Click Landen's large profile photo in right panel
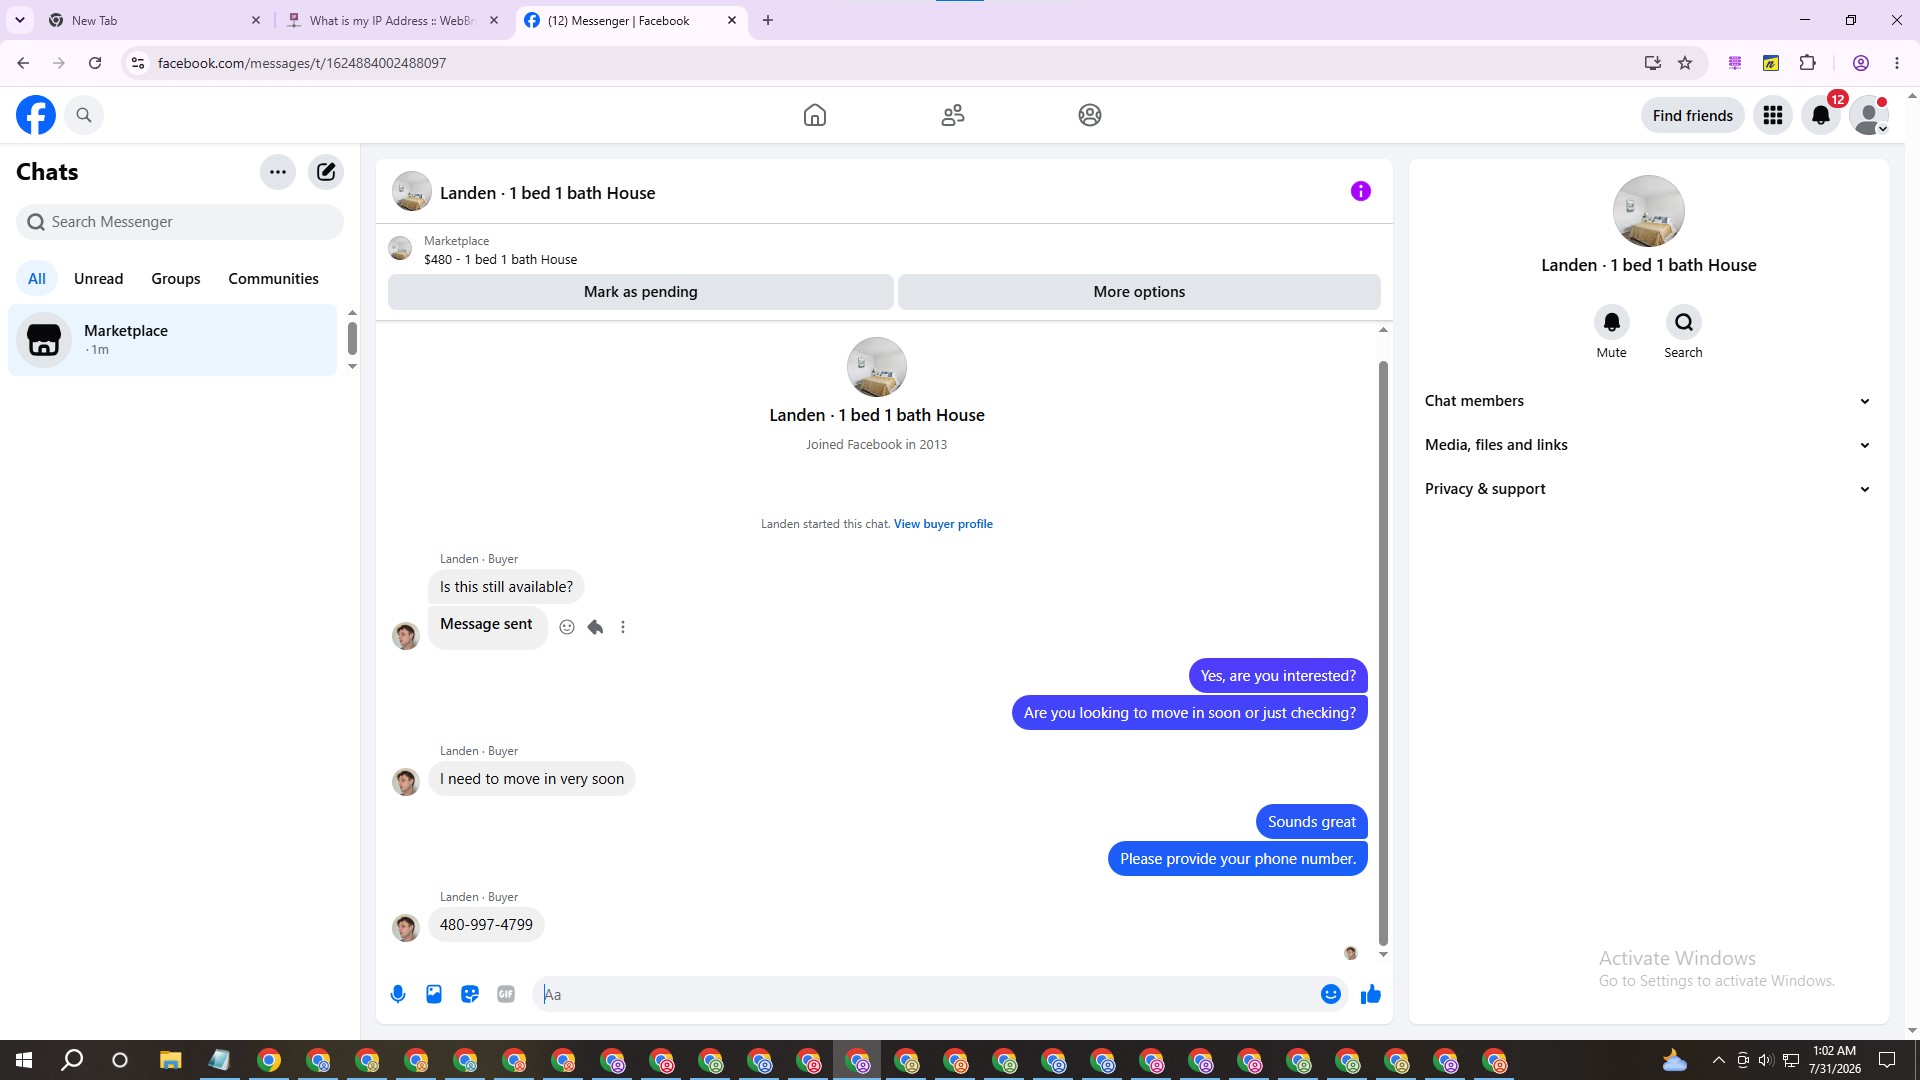The image size is (1920, 1080). point(1649,211)
